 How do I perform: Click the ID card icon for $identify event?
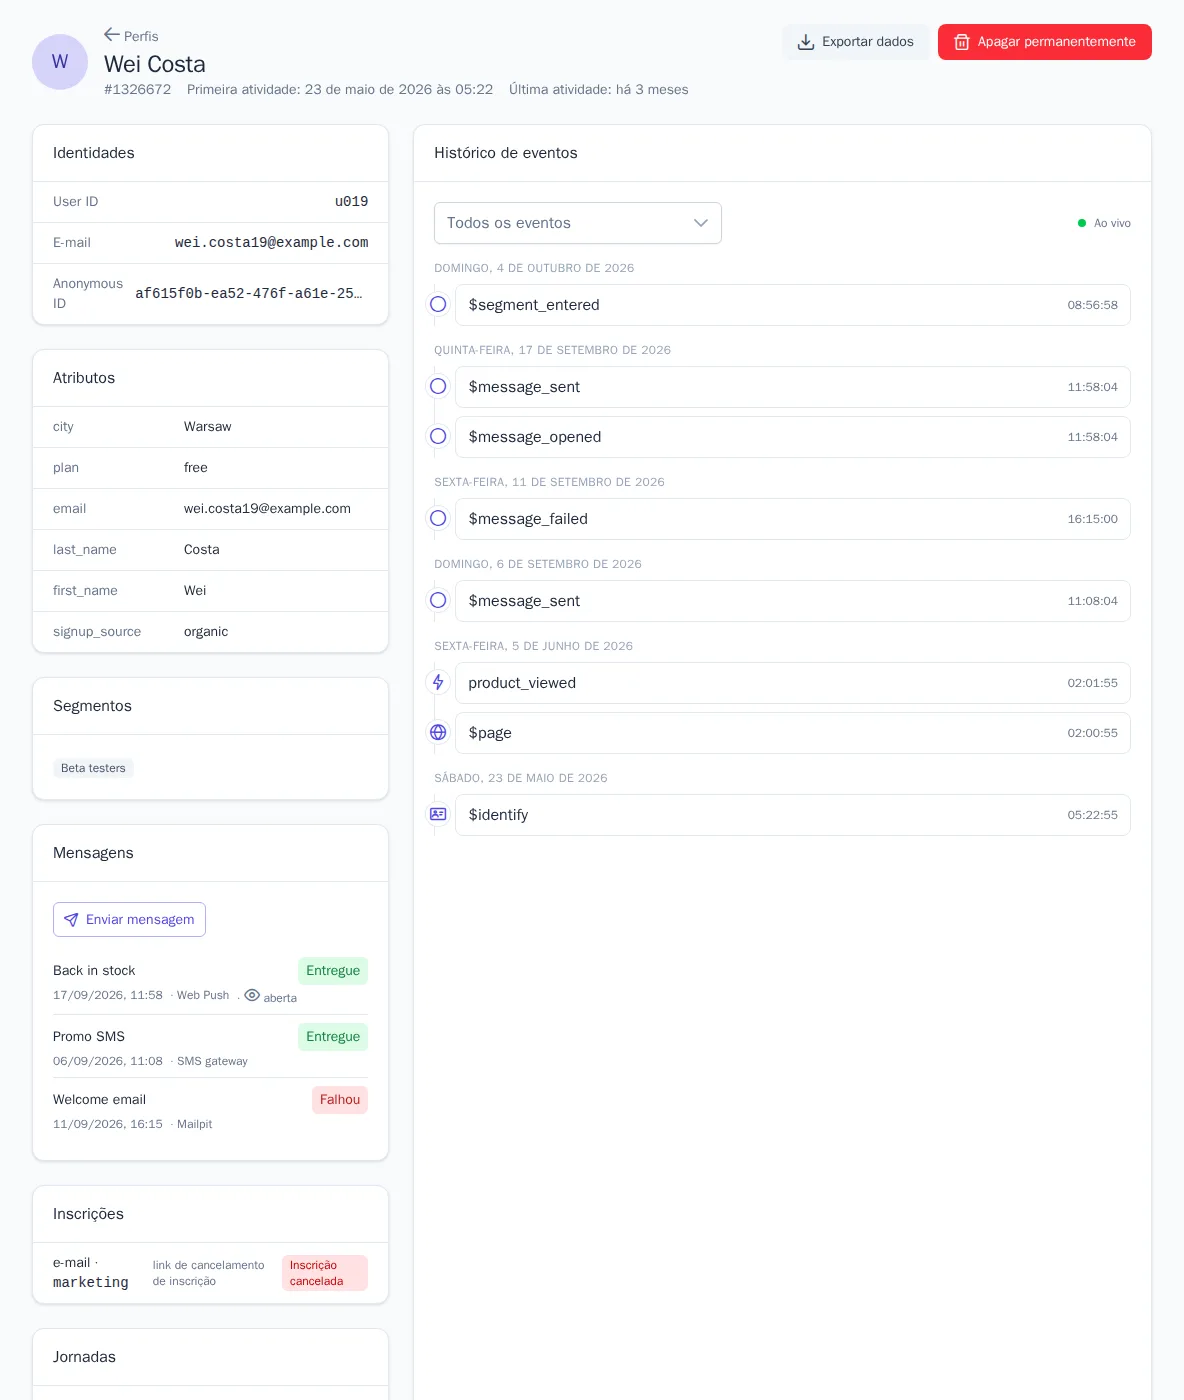click(438, 814)
